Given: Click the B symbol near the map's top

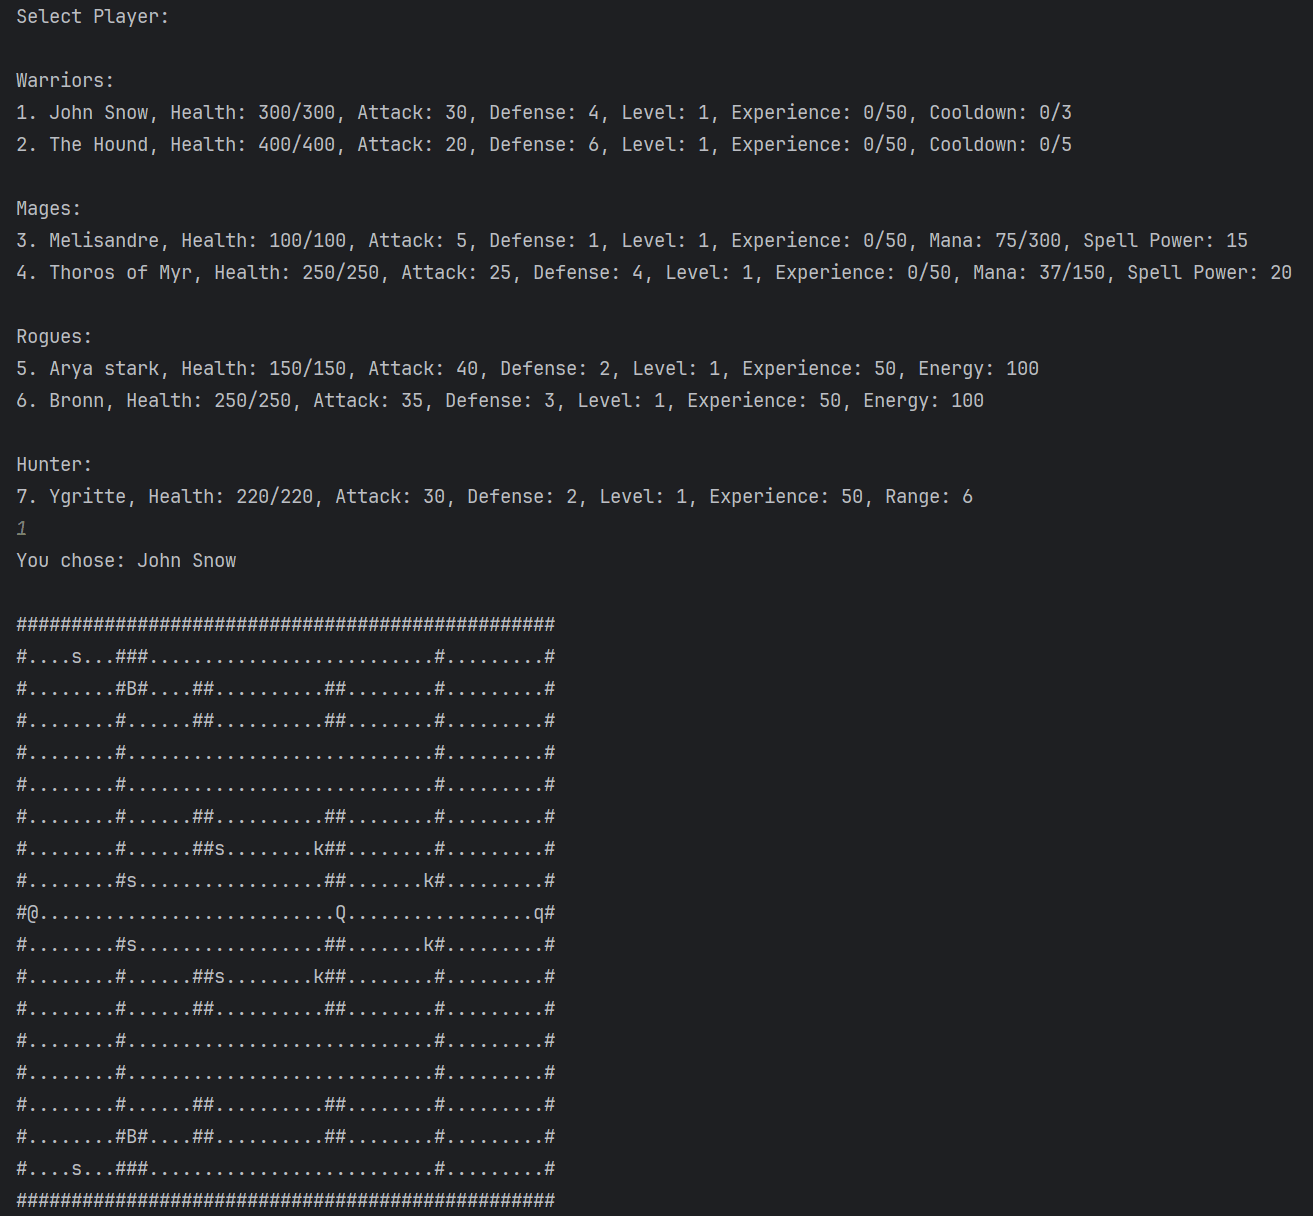Looking at the screenshot, I should point(131,689).
